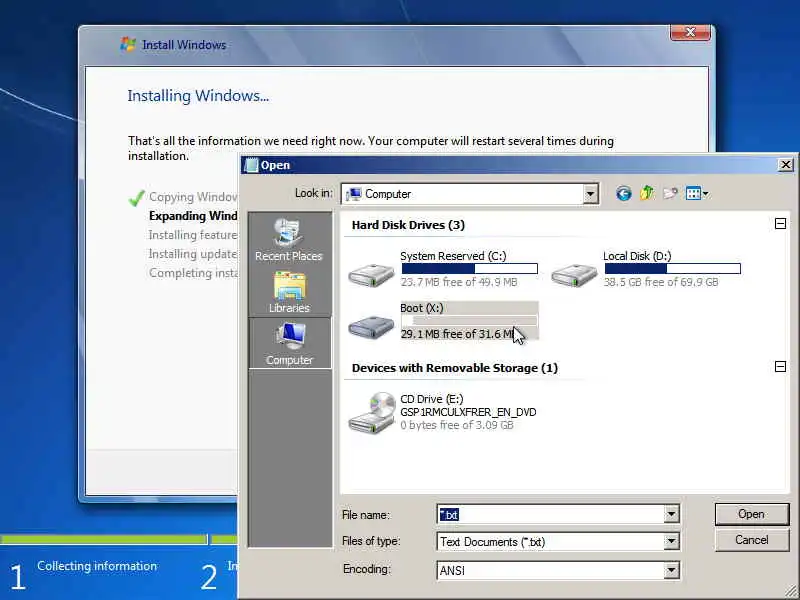The height and width of the screenshot is (600, 800).
Task: Click 'Installing Windows...' heading in installer
Action: 198,96
